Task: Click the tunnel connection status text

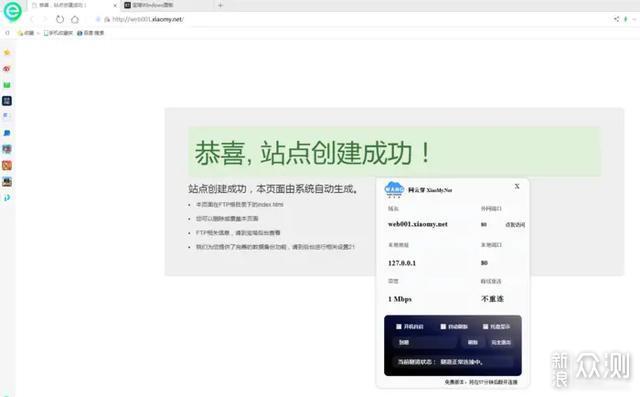Action: coord(440,362)
